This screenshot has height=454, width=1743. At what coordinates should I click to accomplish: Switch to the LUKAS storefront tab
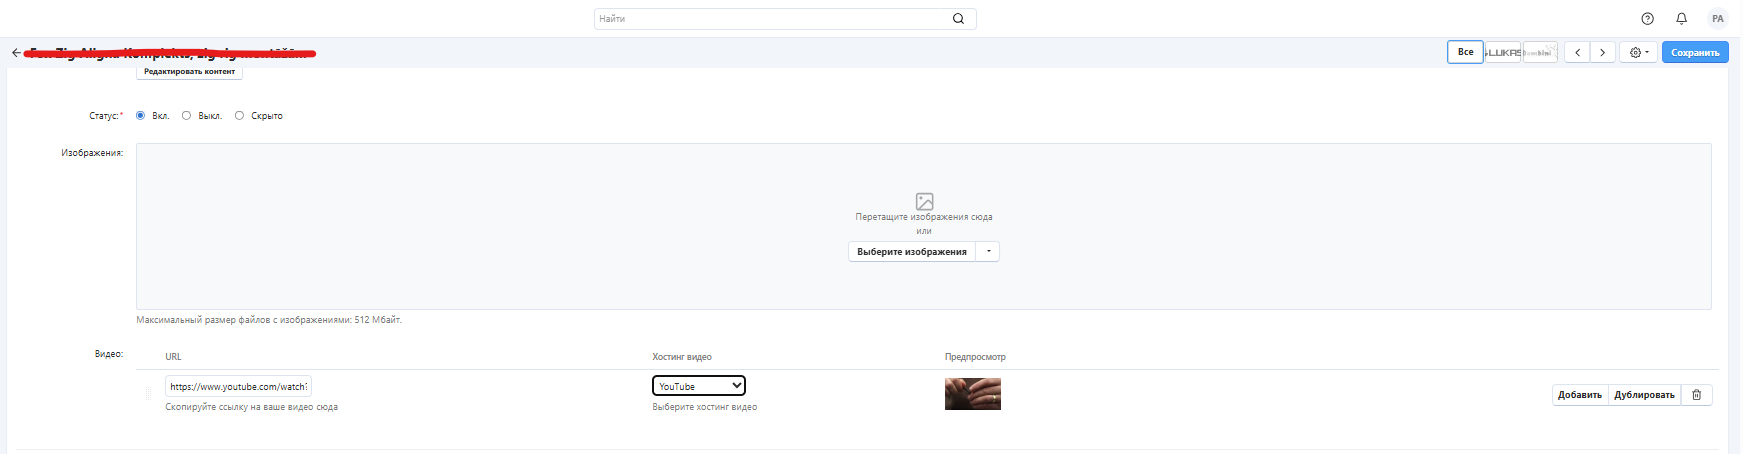coord(1503,52)
